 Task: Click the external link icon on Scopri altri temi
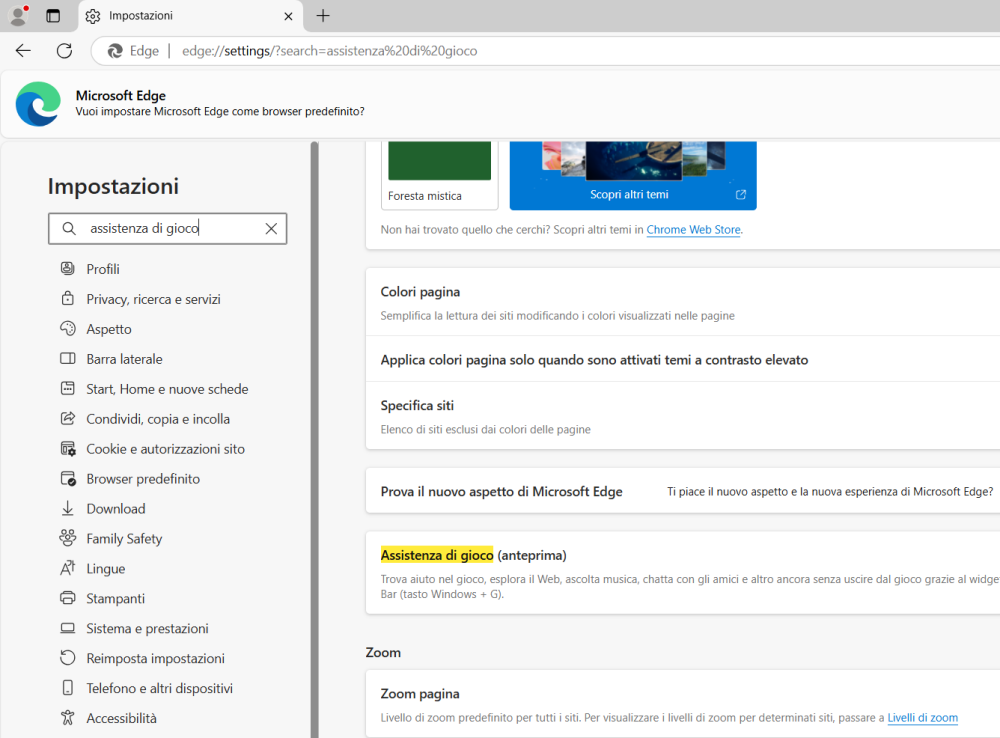[740, 195]
